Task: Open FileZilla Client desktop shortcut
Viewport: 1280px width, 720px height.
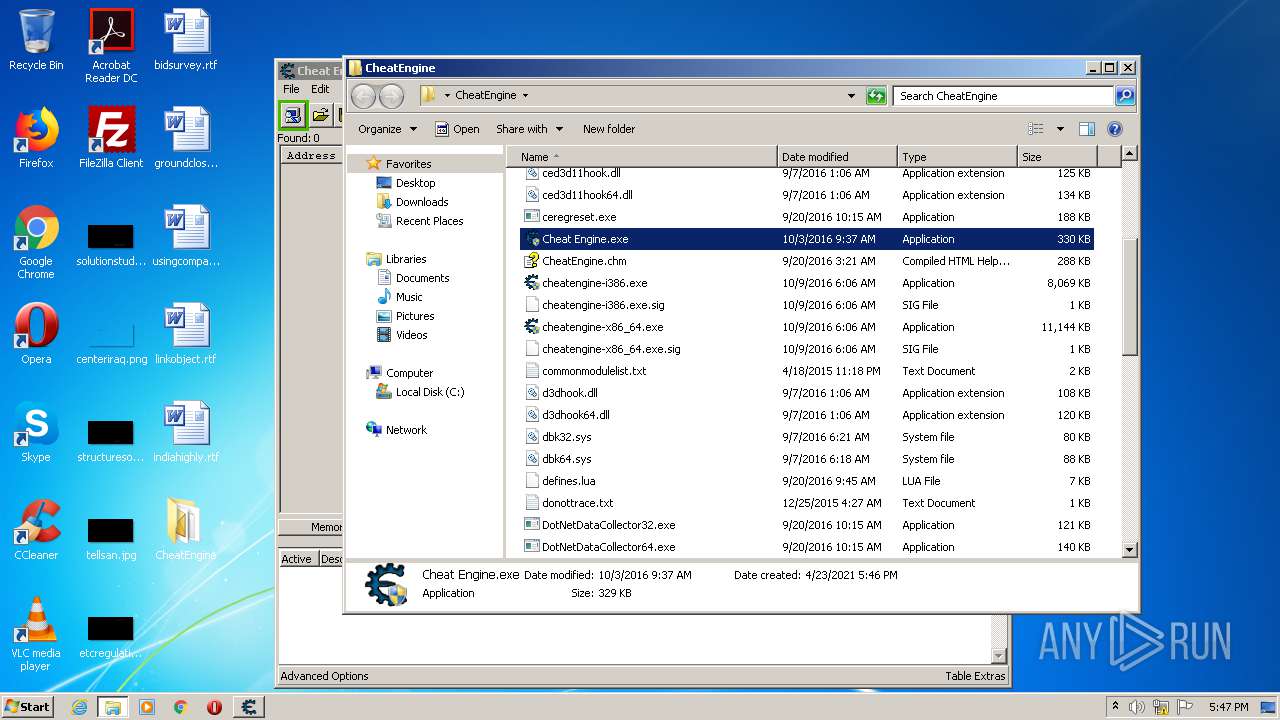Action: [111, 138]
